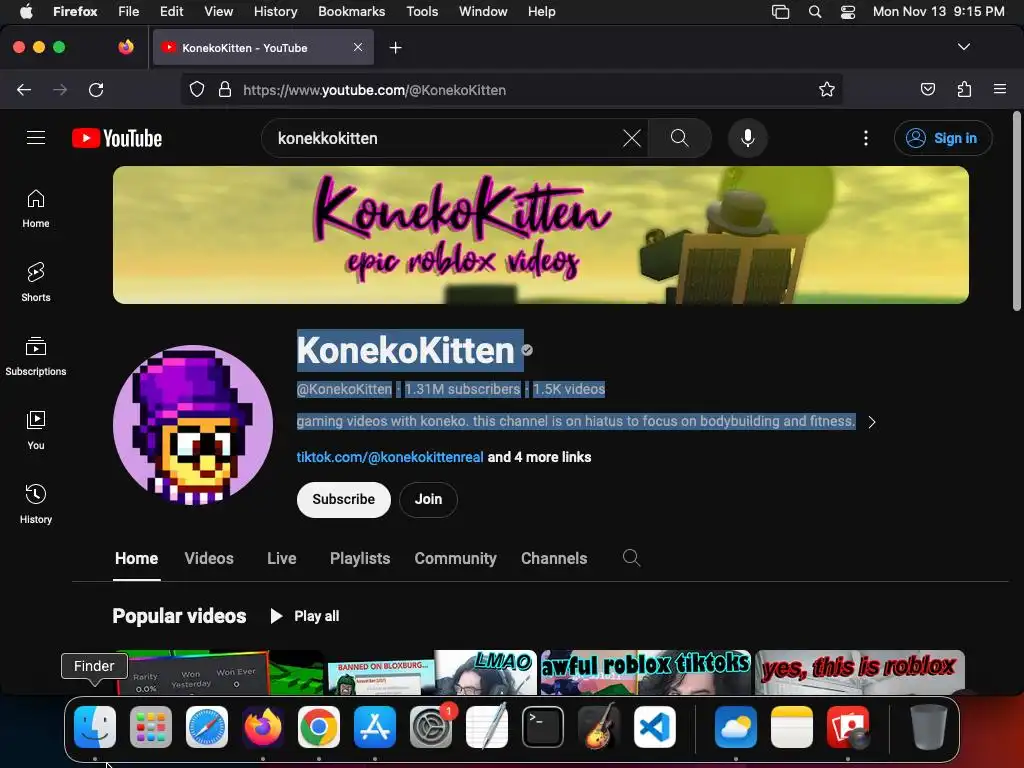Open Spotlight search in menu bar
Image resolution: width=1024 pixels, height=768 pixels.
[x=814, y=11]
